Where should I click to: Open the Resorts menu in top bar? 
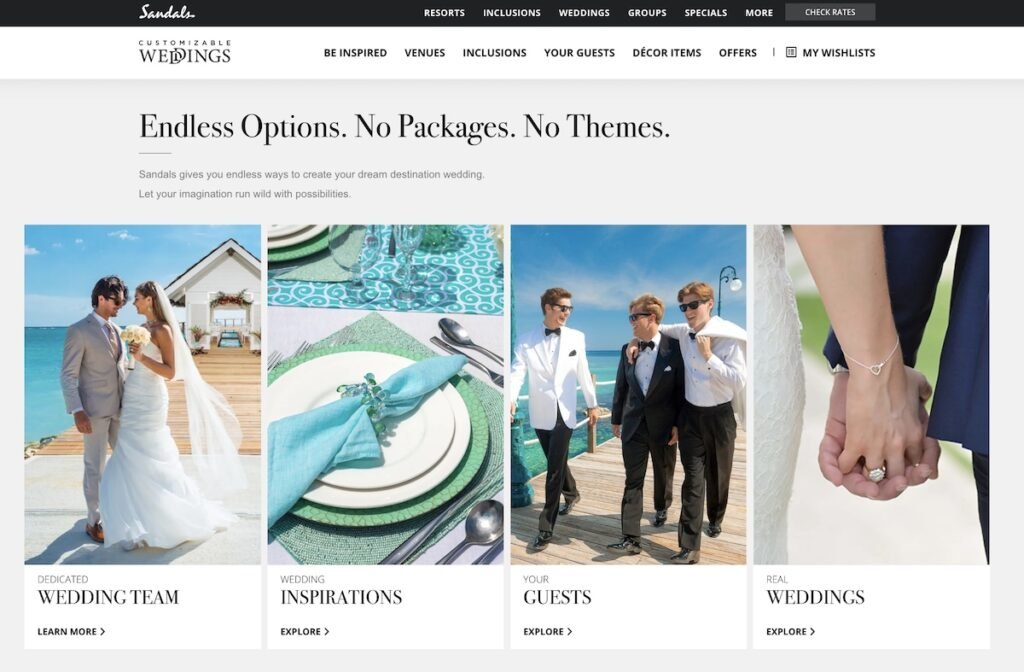(x=444, y=12)
